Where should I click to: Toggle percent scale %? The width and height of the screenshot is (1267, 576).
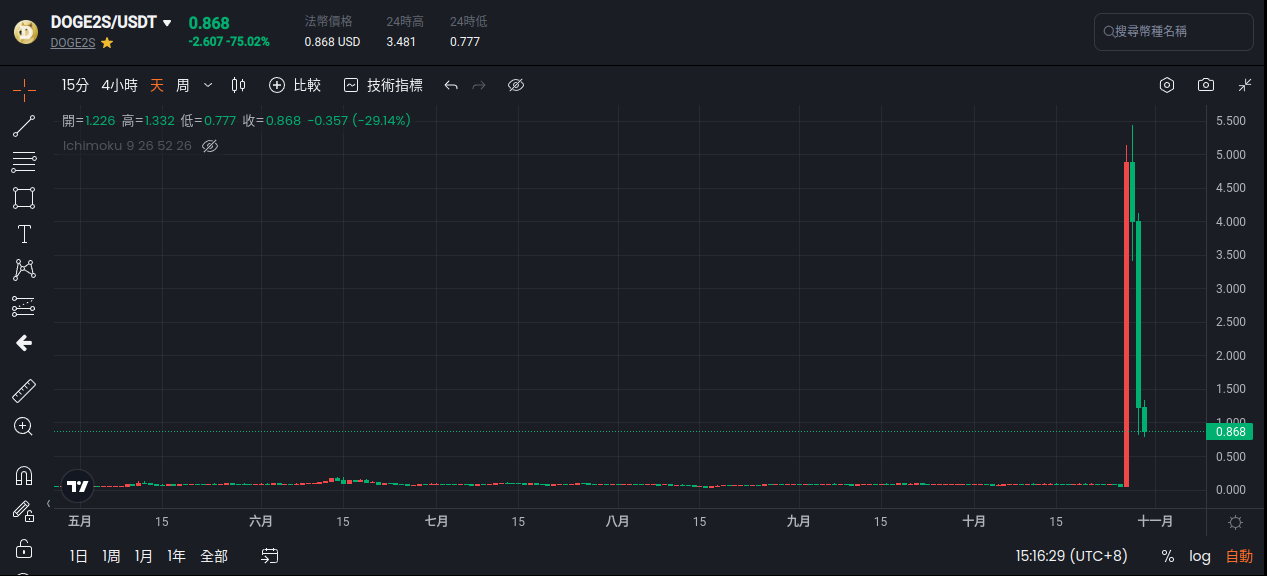click(1167, 556)
